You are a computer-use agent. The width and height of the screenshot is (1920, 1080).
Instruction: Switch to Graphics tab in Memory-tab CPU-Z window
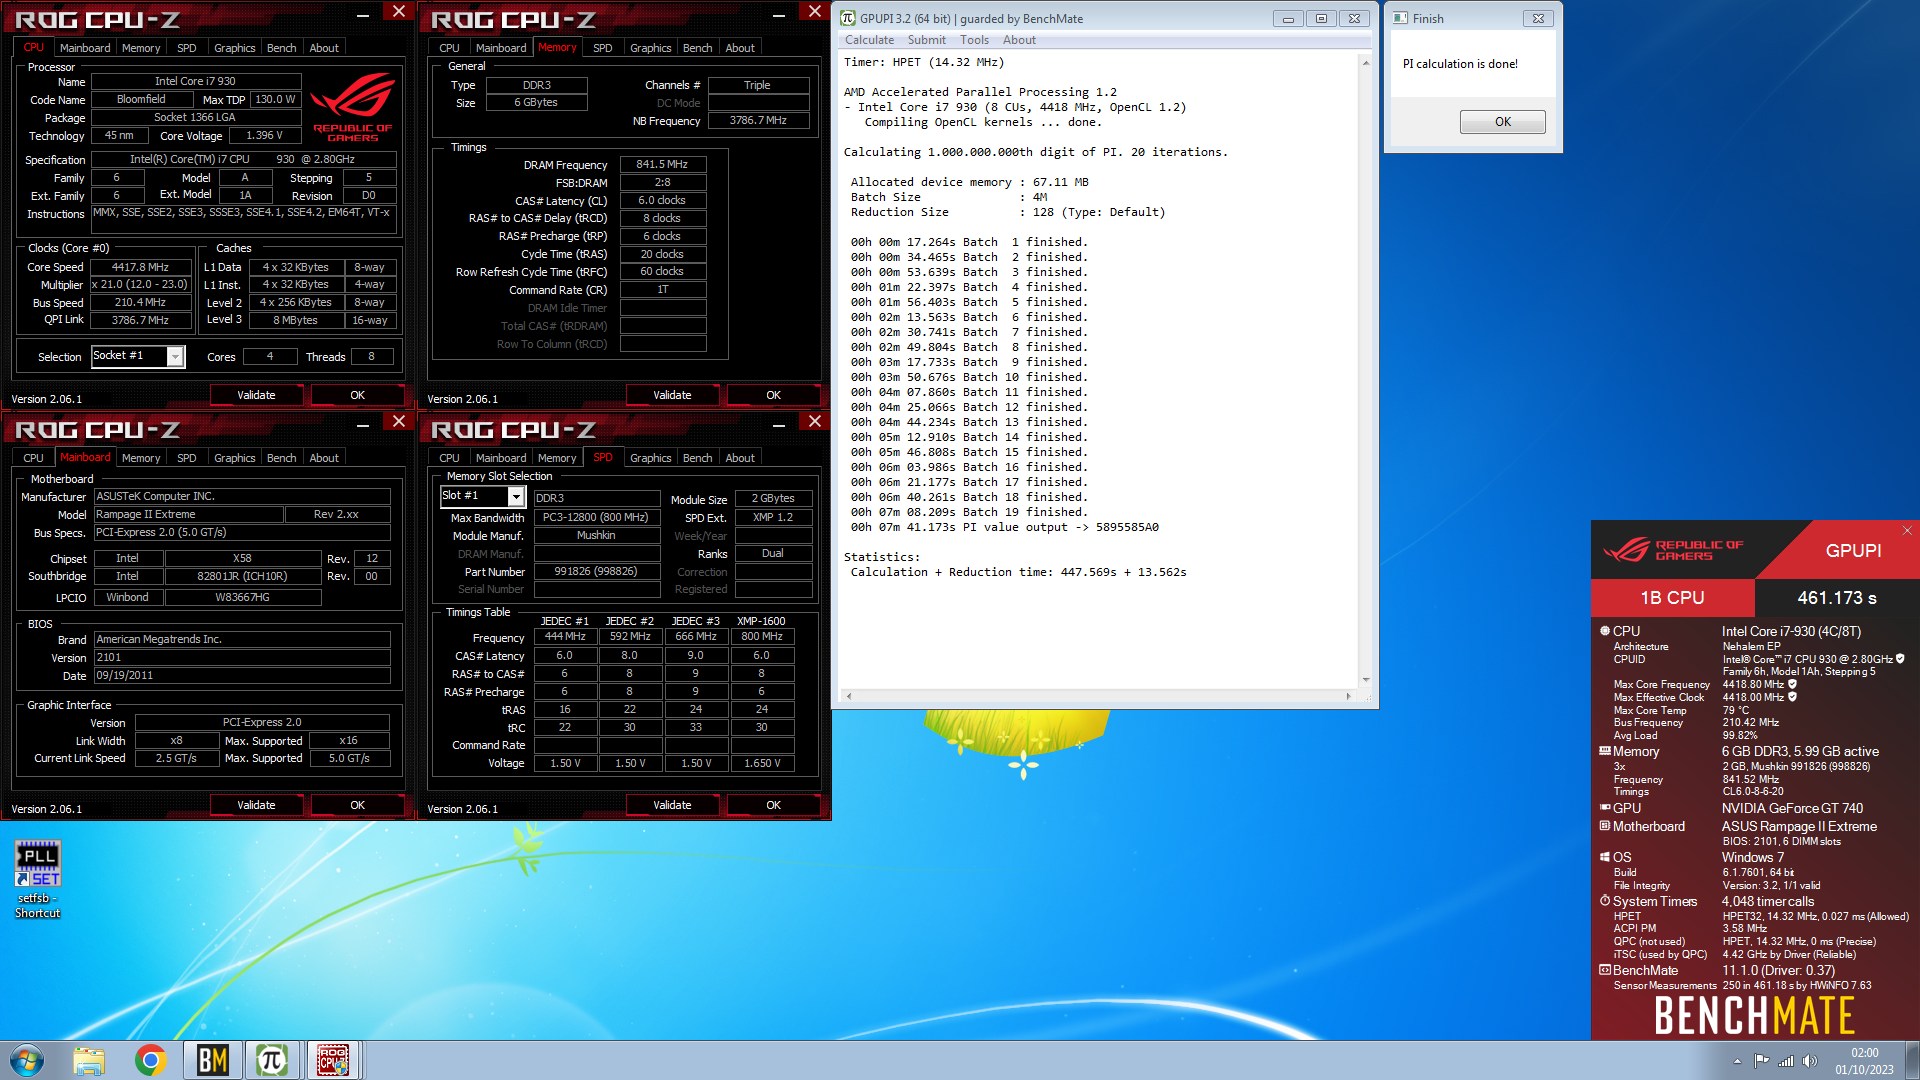[x=650, y=48]
